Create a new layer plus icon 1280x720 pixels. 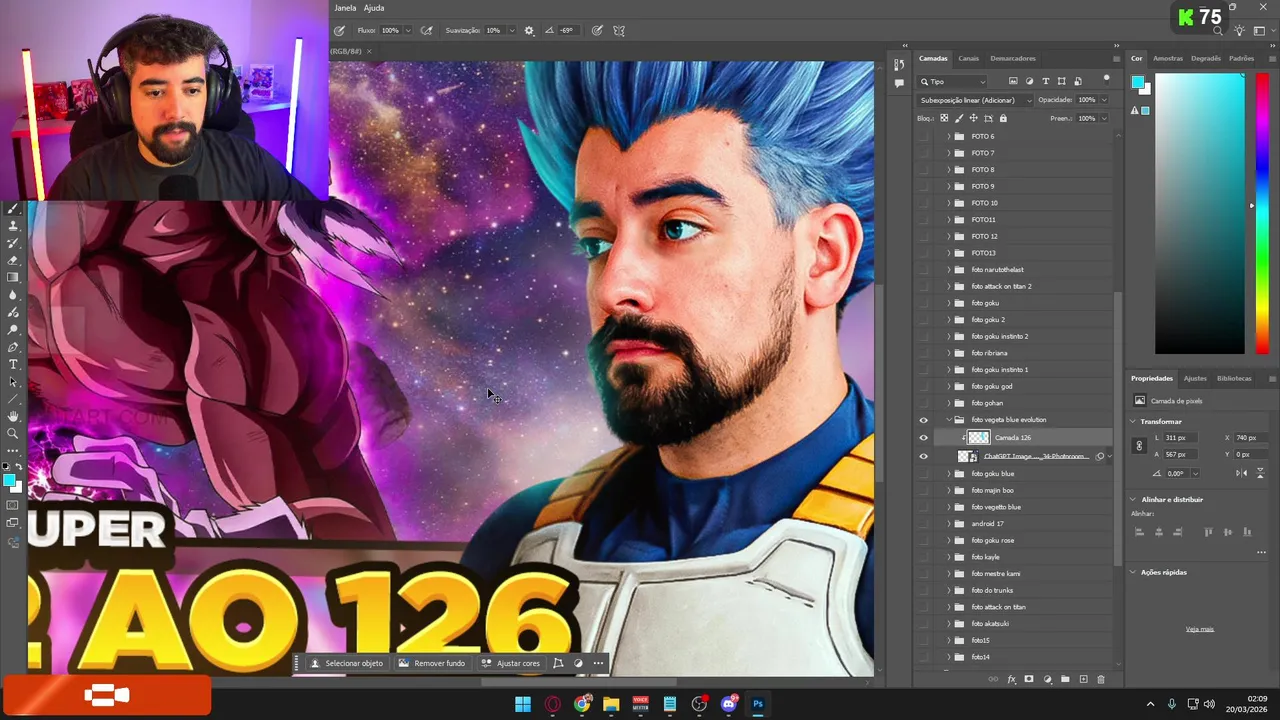click(1083, 679)
